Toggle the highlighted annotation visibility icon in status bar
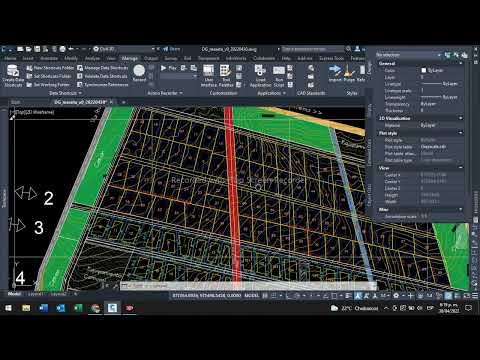 pos(358,295)
